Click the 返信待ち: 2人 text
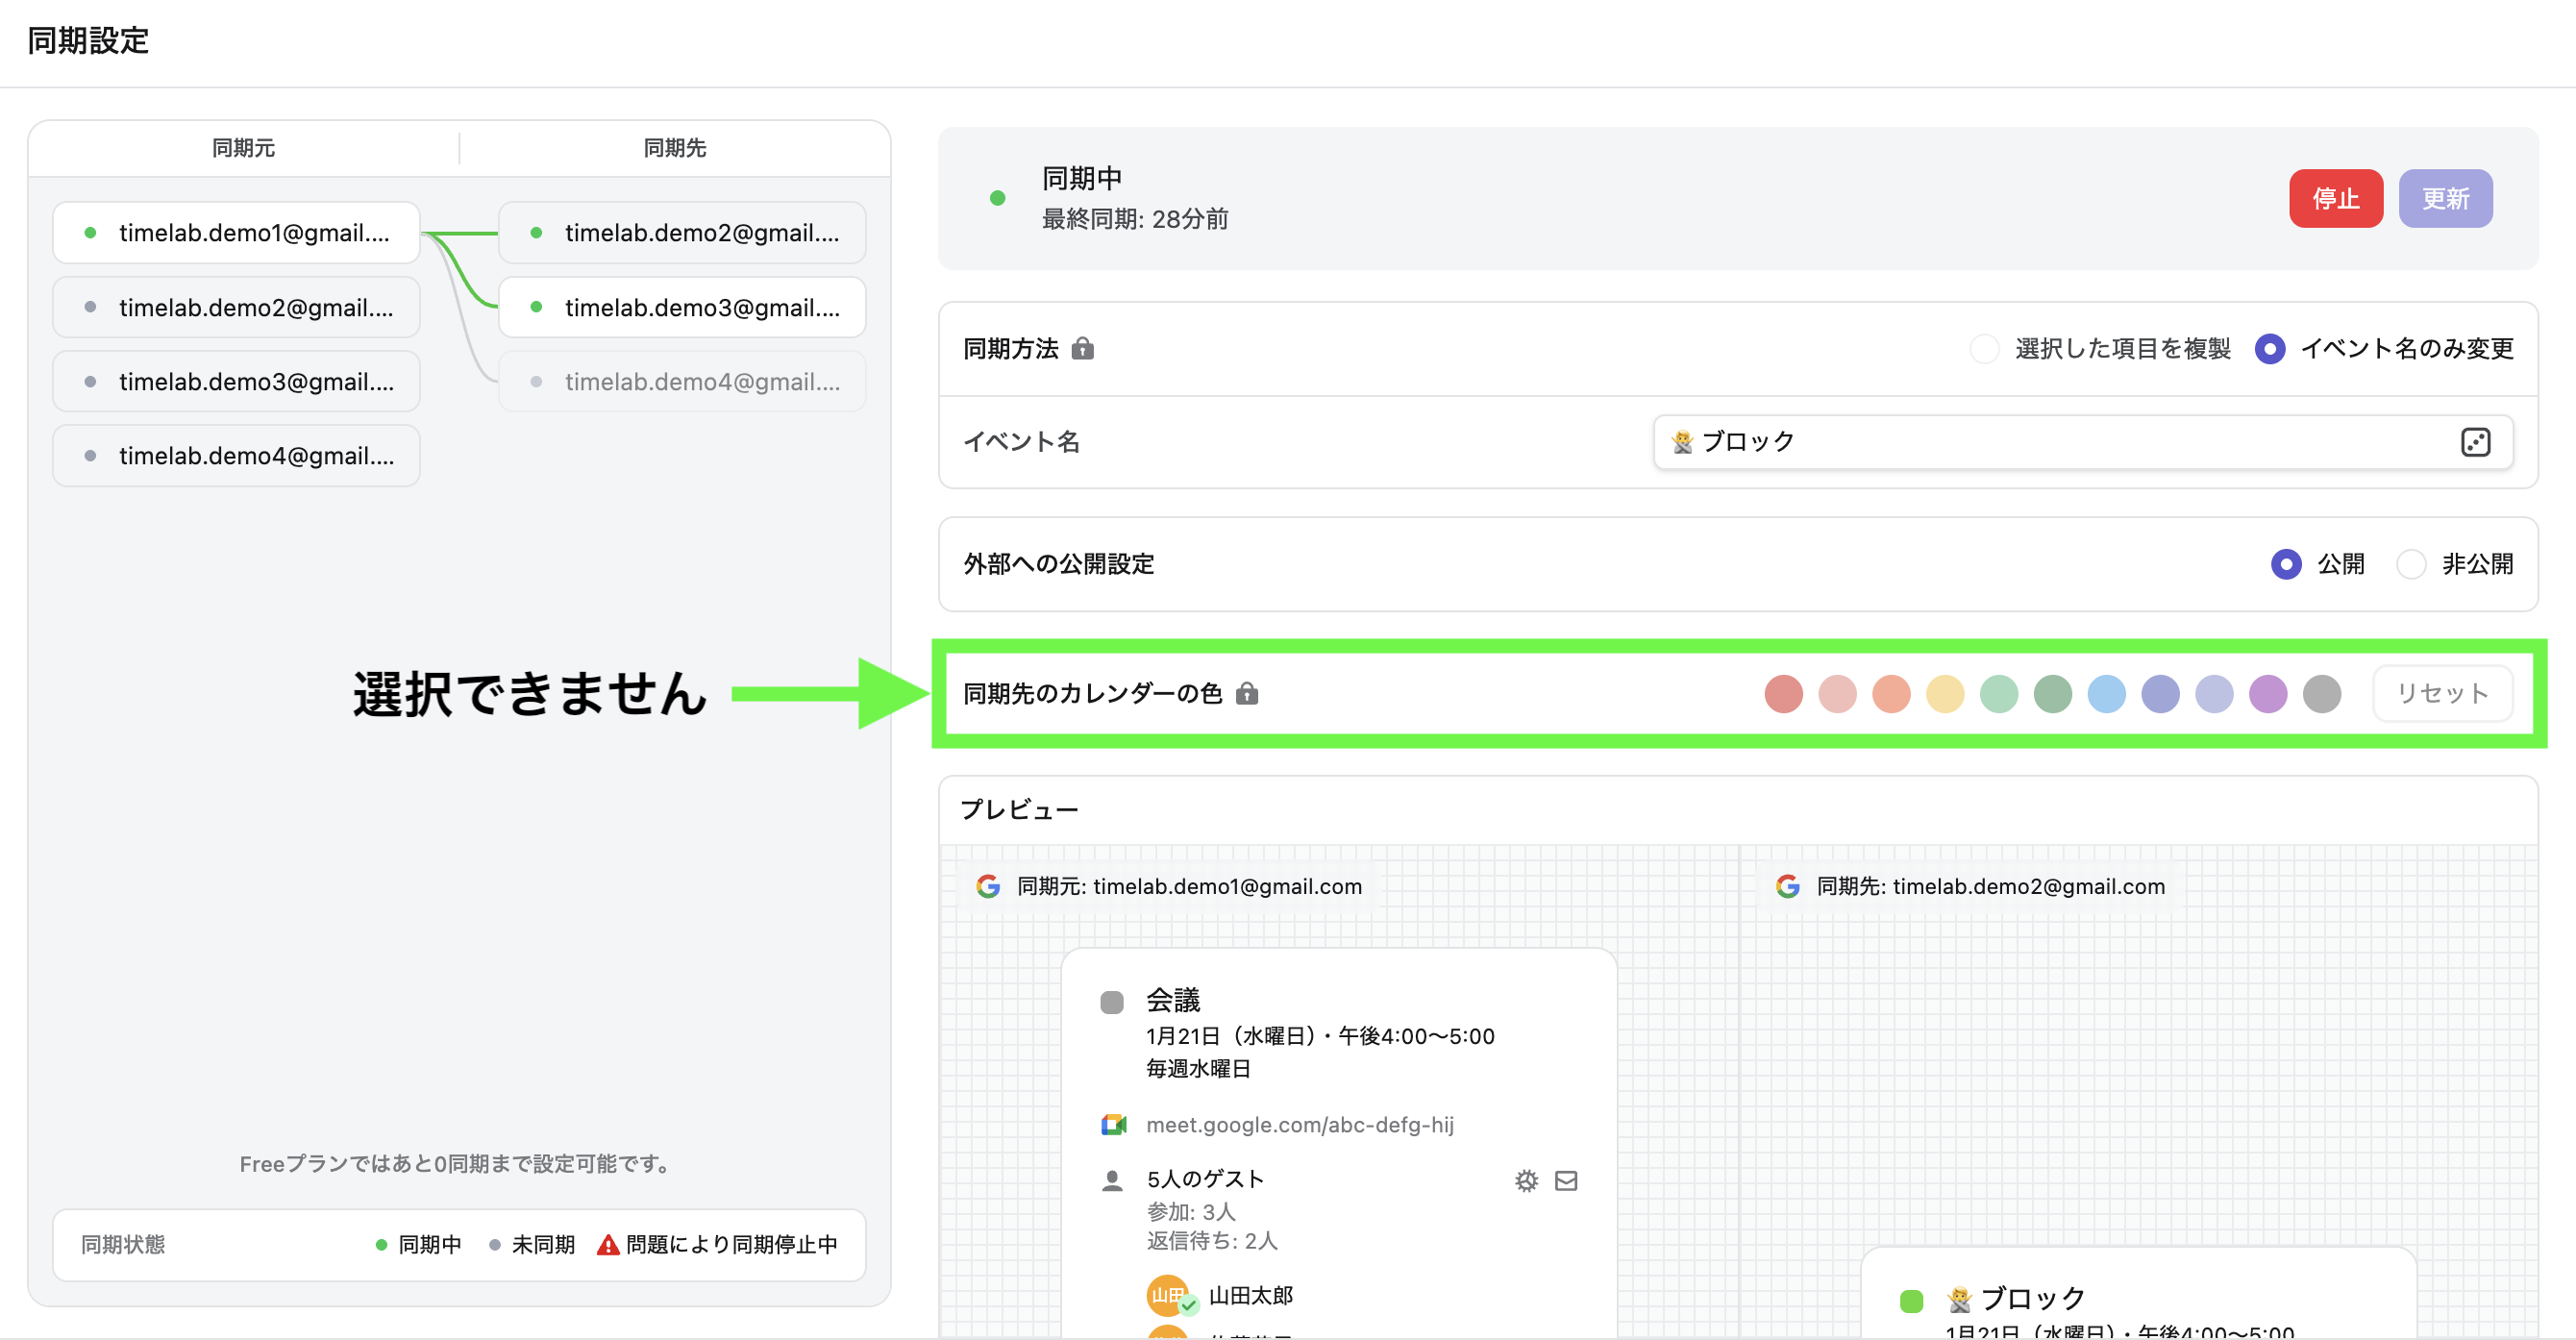 [x=1212, y=1241]
